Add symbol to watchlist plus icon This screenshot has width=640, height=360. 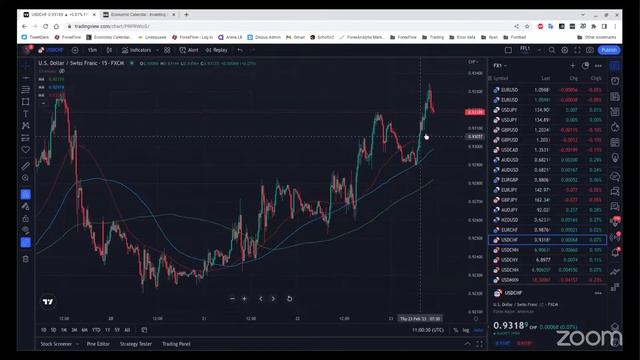tap(572, 66)
